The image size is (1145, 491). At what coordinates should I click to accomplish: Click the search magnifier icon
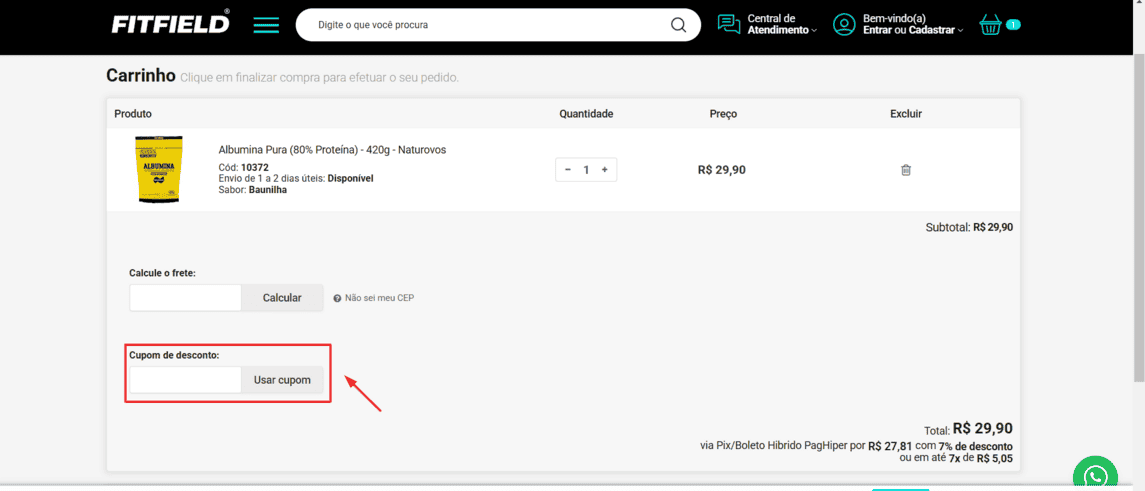(678, 25)
